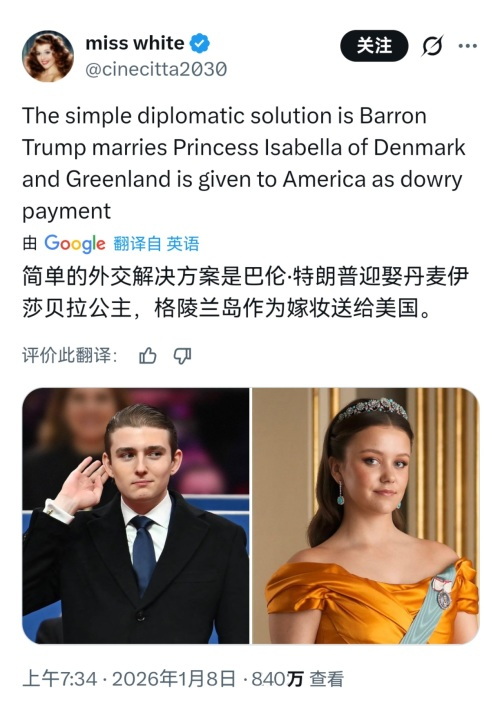Image resolution: width=500 pixels, height=710 pixels.
Task: Click the blue verified badge icon
Action: point(200,43)
